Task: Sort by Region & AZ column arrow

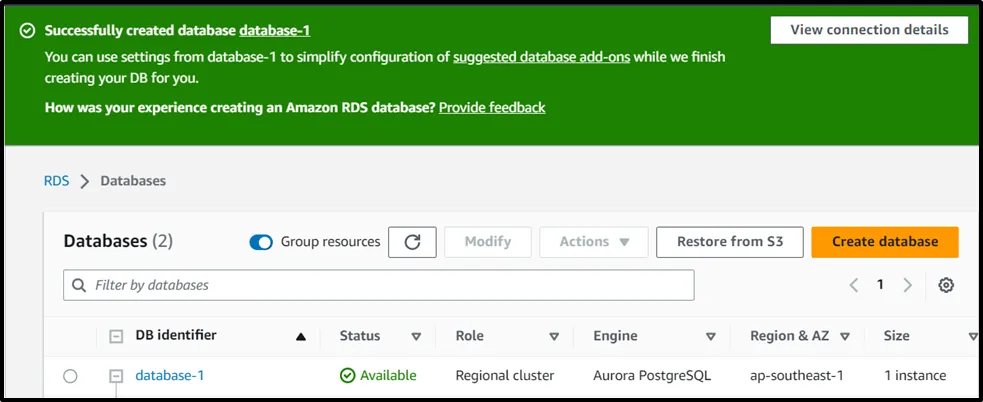Action: pos(845,337)
